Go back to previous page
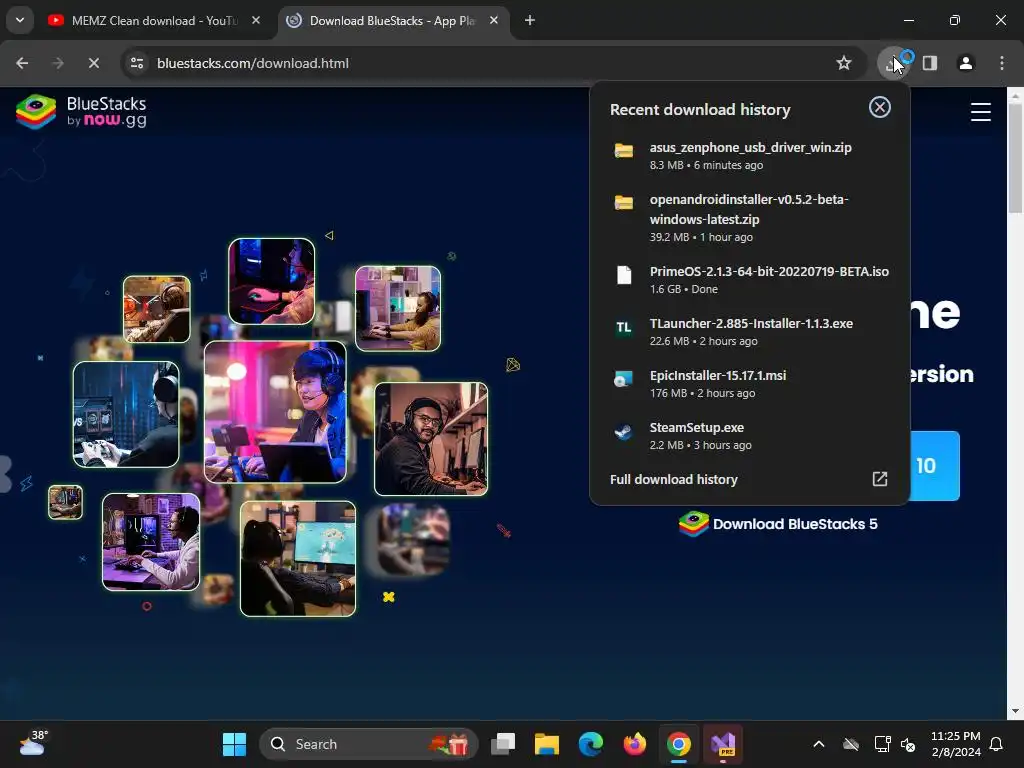 pyautogui.click(x=22, y=63)
